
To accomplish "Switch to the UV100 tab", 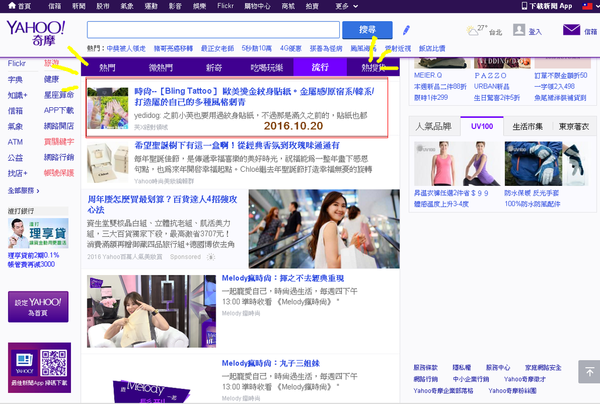I will coord(482,126).
